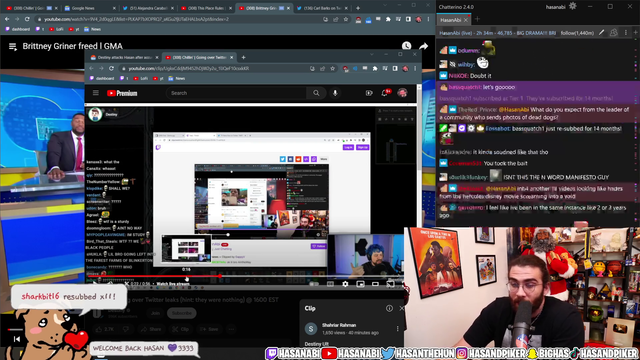Click the YouTube Premium logo

pos(122,93)
